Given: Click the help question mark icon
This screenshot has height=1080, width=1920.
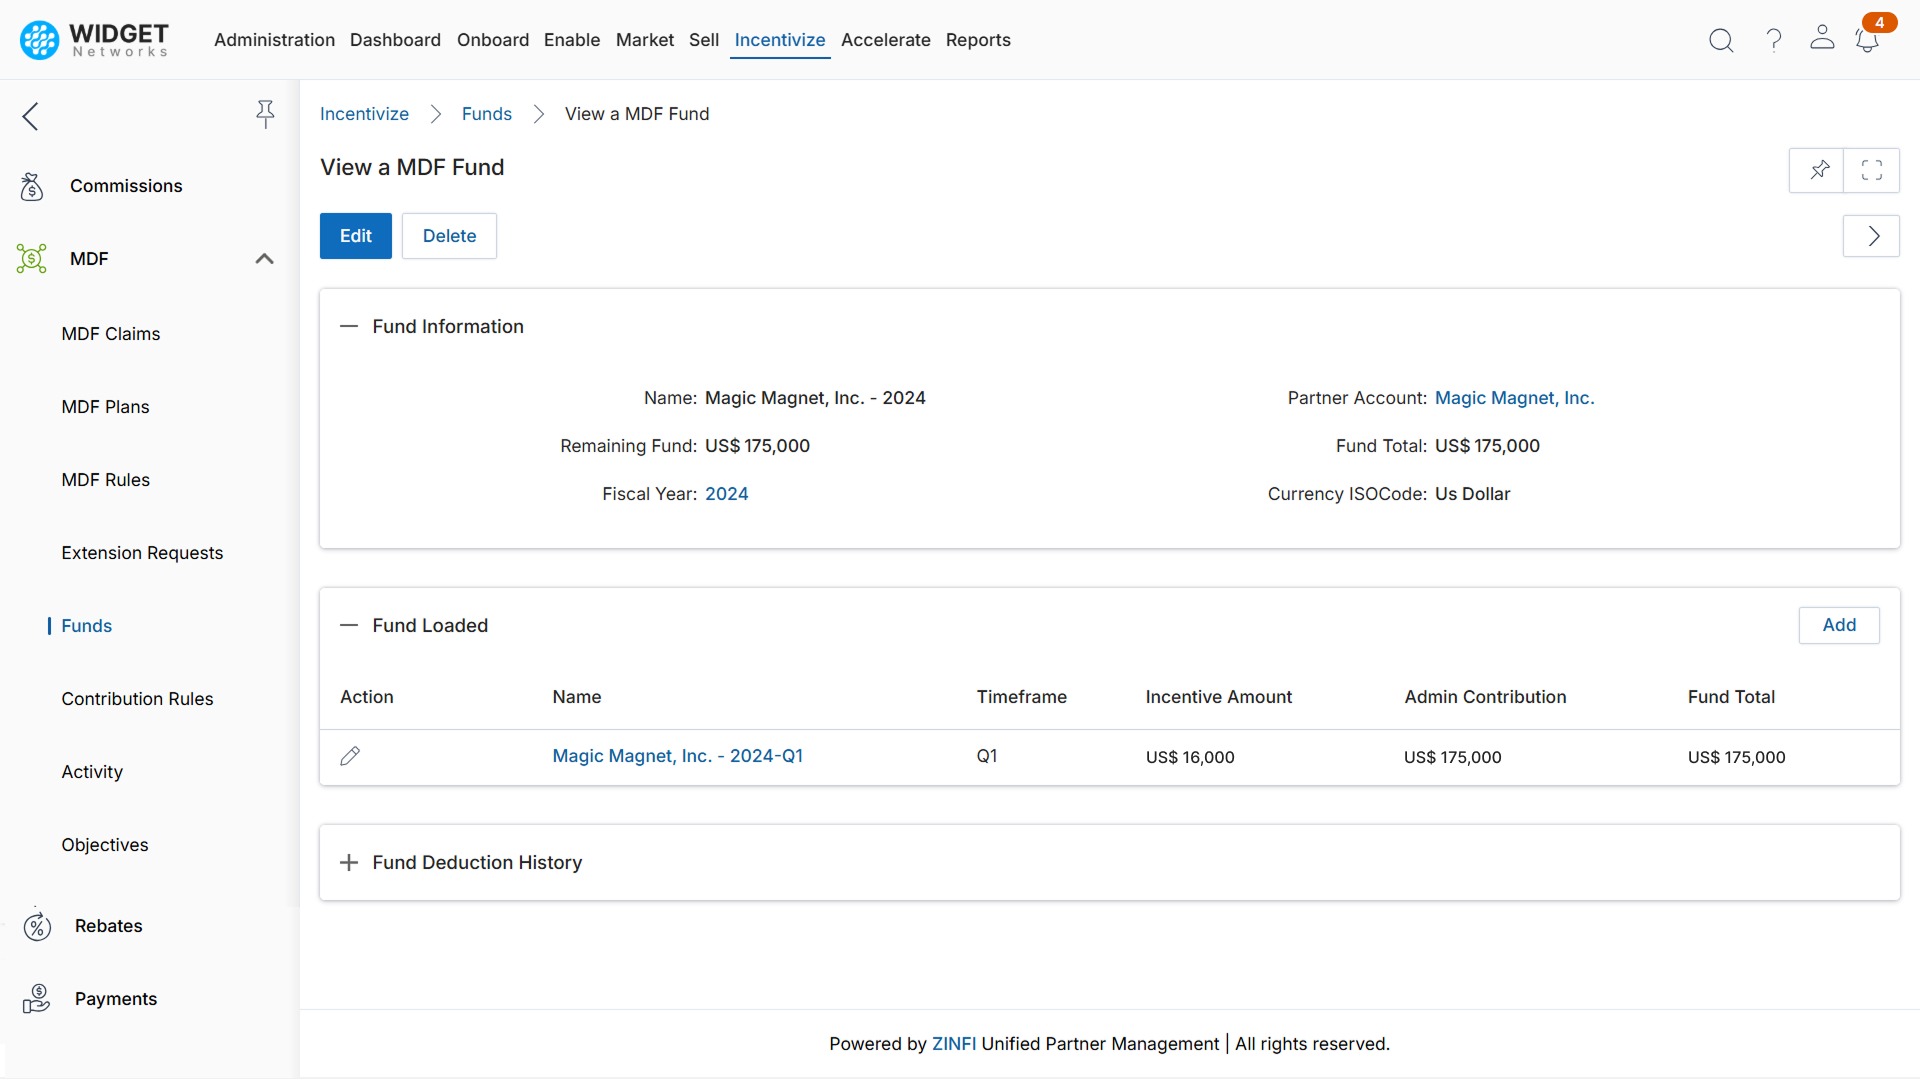Looking at the screenshot, I should (x=1772, y=40).
